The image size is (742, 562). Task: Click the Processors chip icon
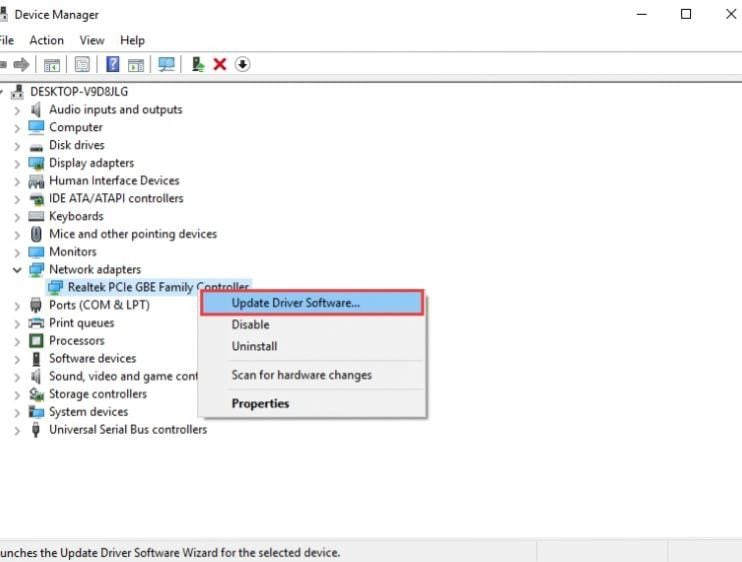(36, 341)
